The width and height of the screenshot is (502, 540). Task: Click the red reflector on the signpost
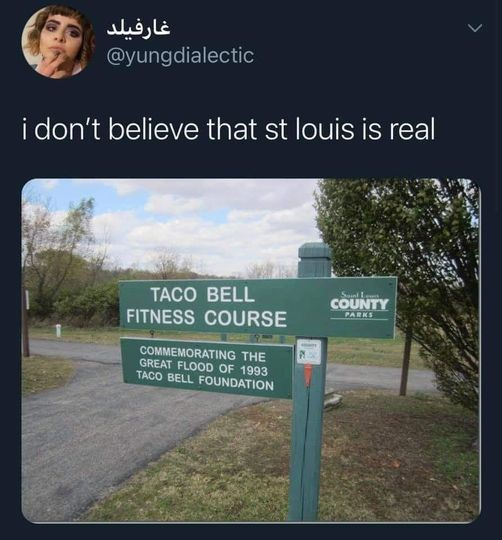(308, 374)
